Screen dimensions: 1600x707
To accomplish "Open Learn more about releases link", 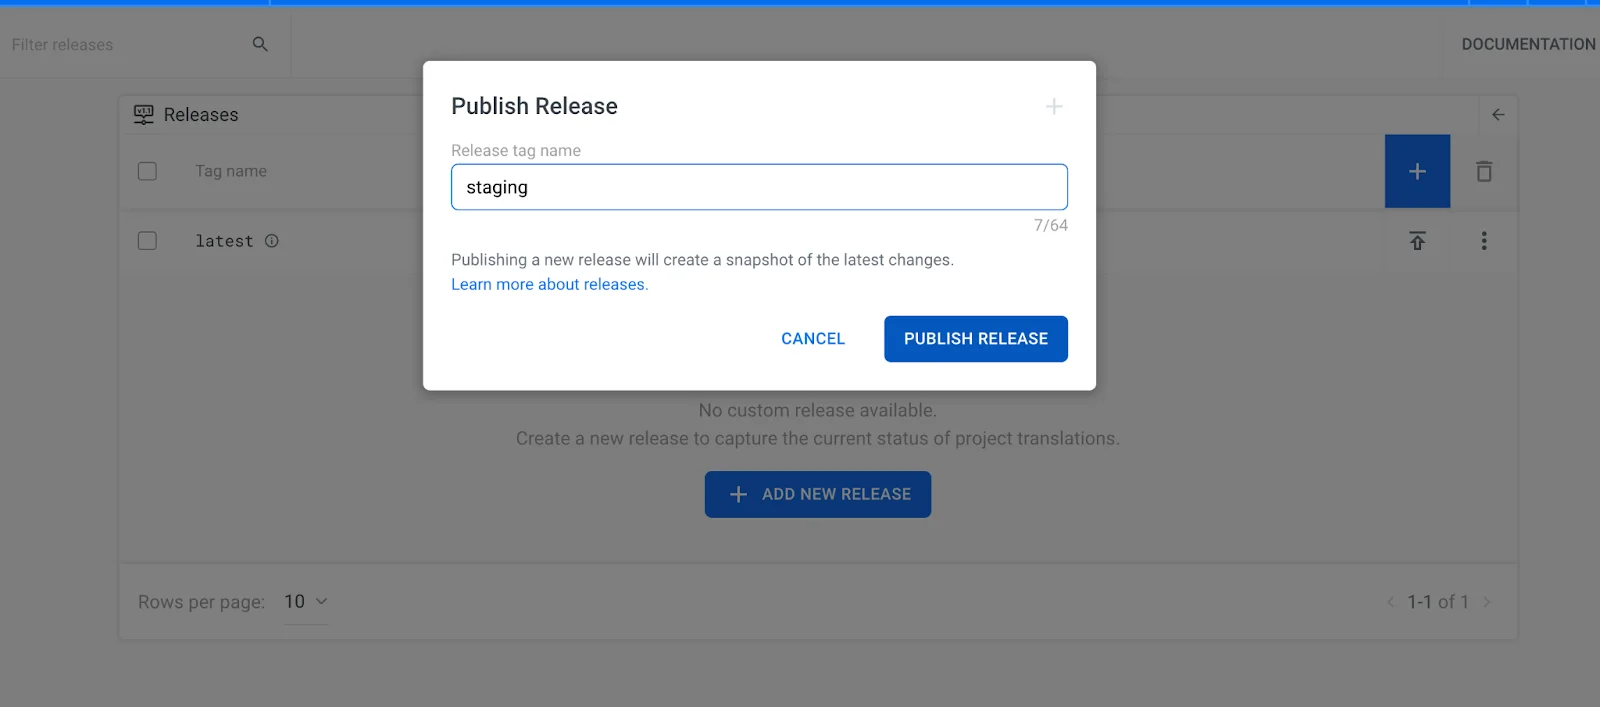I will [549, 285].
